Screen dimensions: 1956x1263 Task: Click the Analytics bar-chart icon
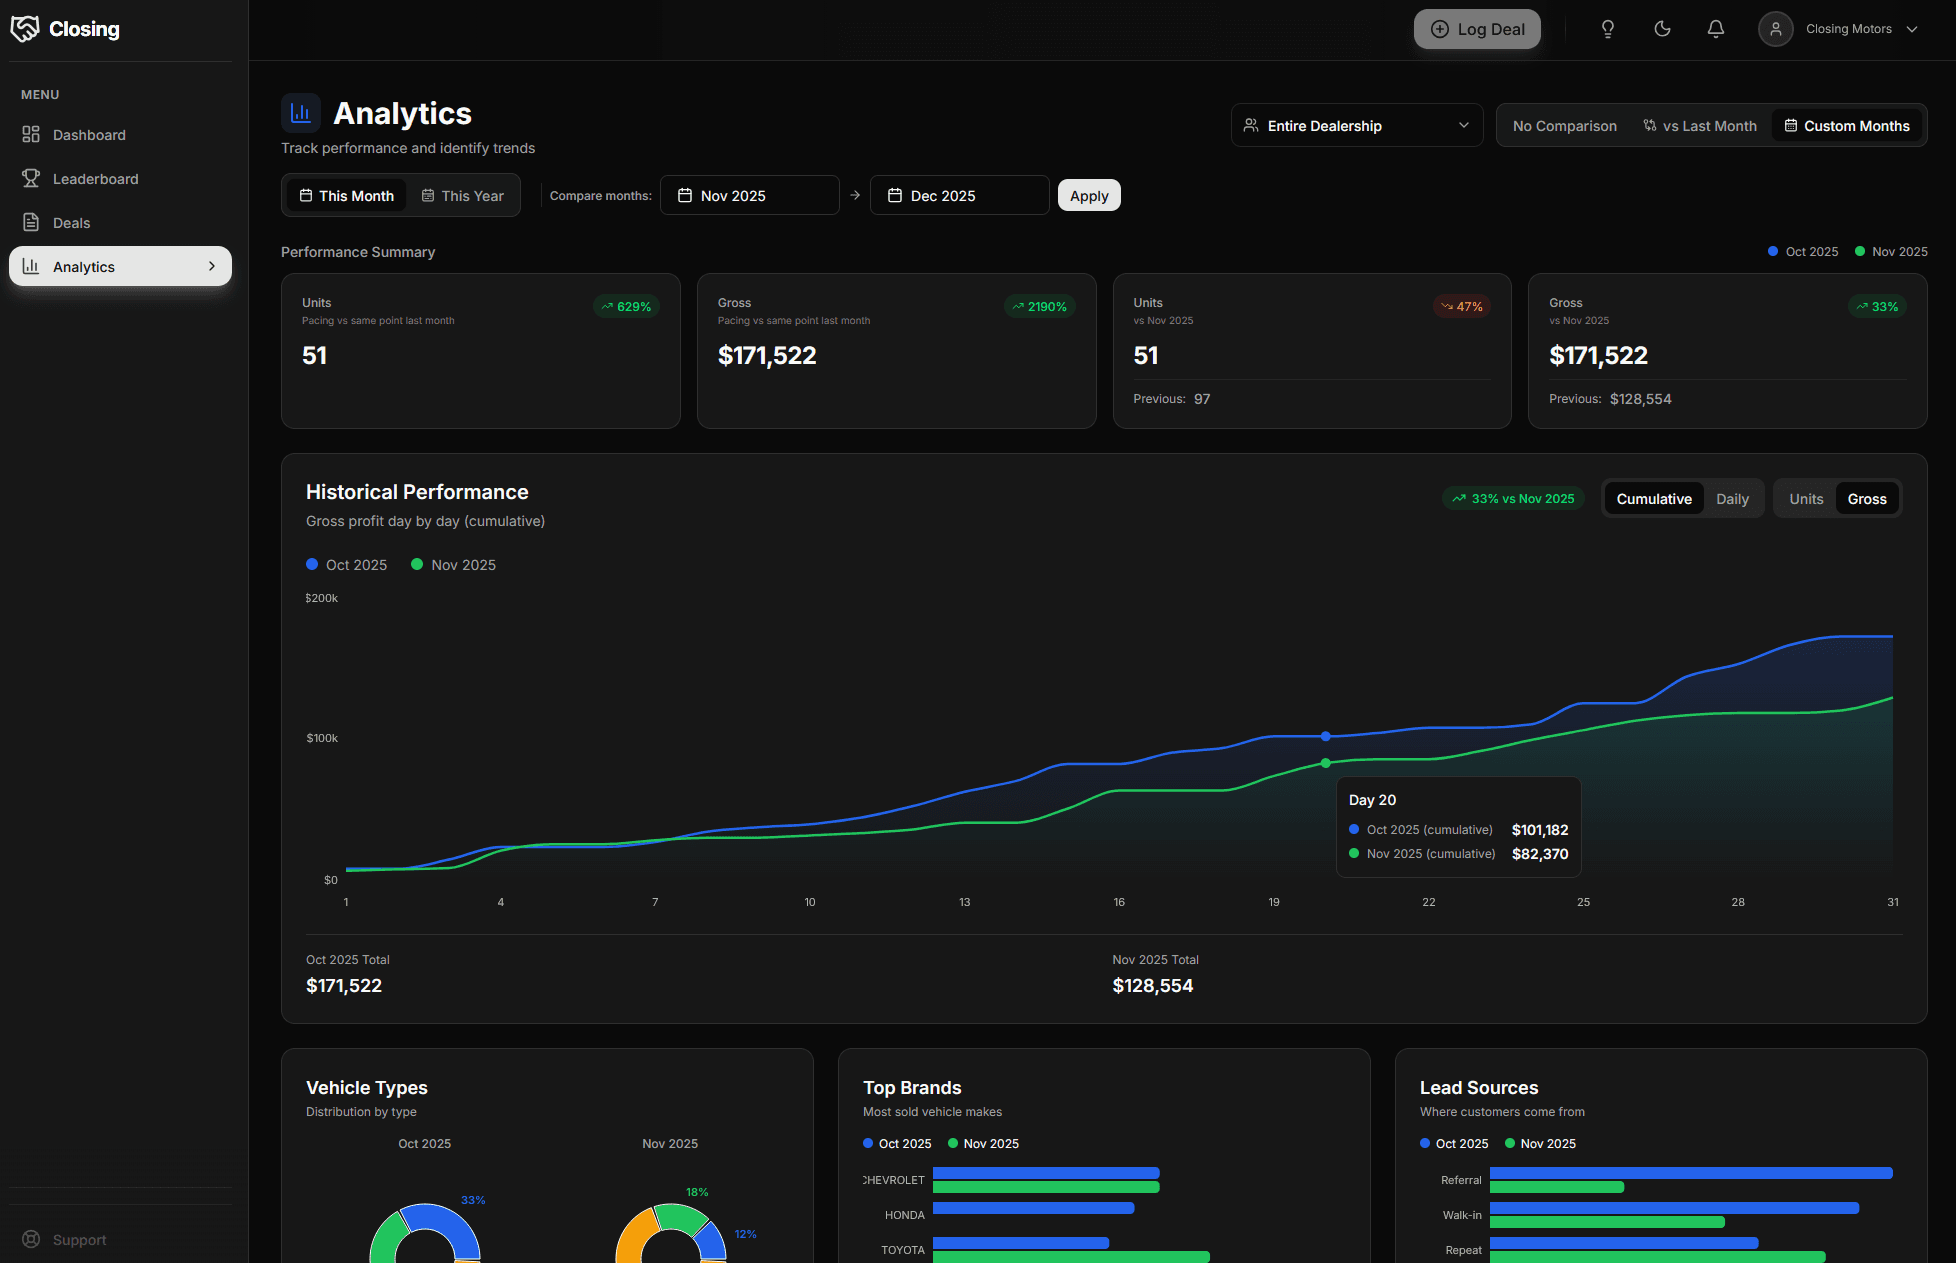[x=30, y=266]
